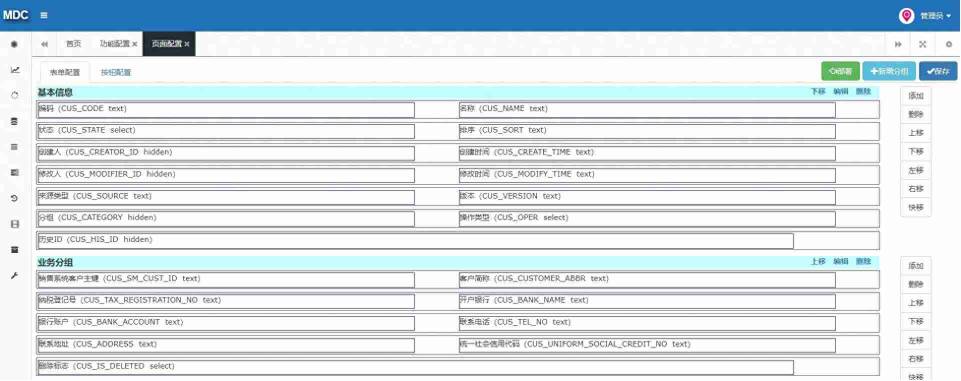The height and width of the screenshot is (381, 961).
Task: Open the newspaper icon in left sidebar
Action: pos(15,173)
